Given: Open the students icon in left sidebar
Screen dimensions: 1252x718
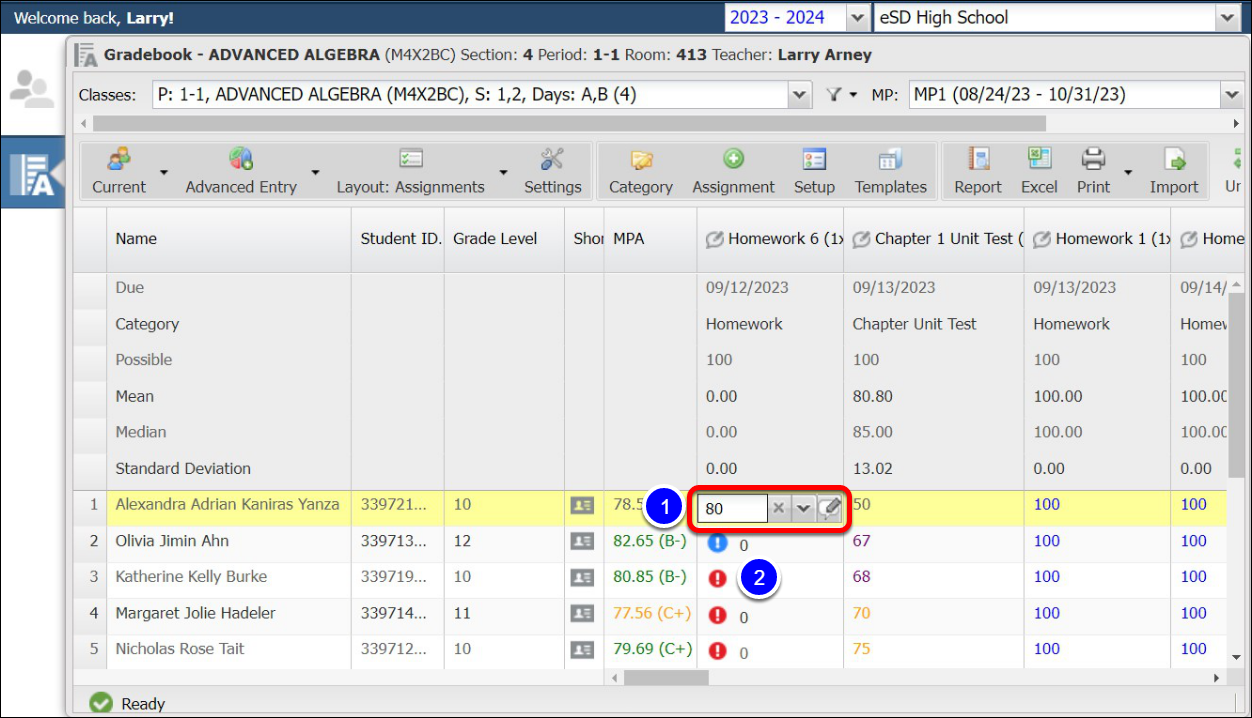Looking at the screenshot, I should coord(32,89).
